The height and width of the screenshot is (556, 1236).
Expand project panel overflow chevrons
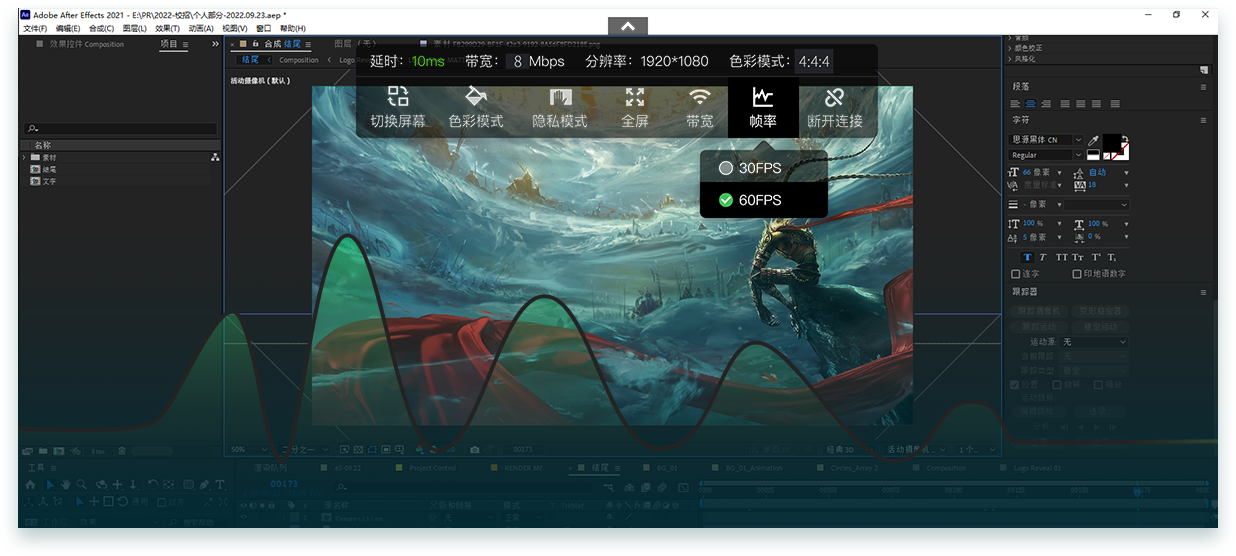(215, 44)
